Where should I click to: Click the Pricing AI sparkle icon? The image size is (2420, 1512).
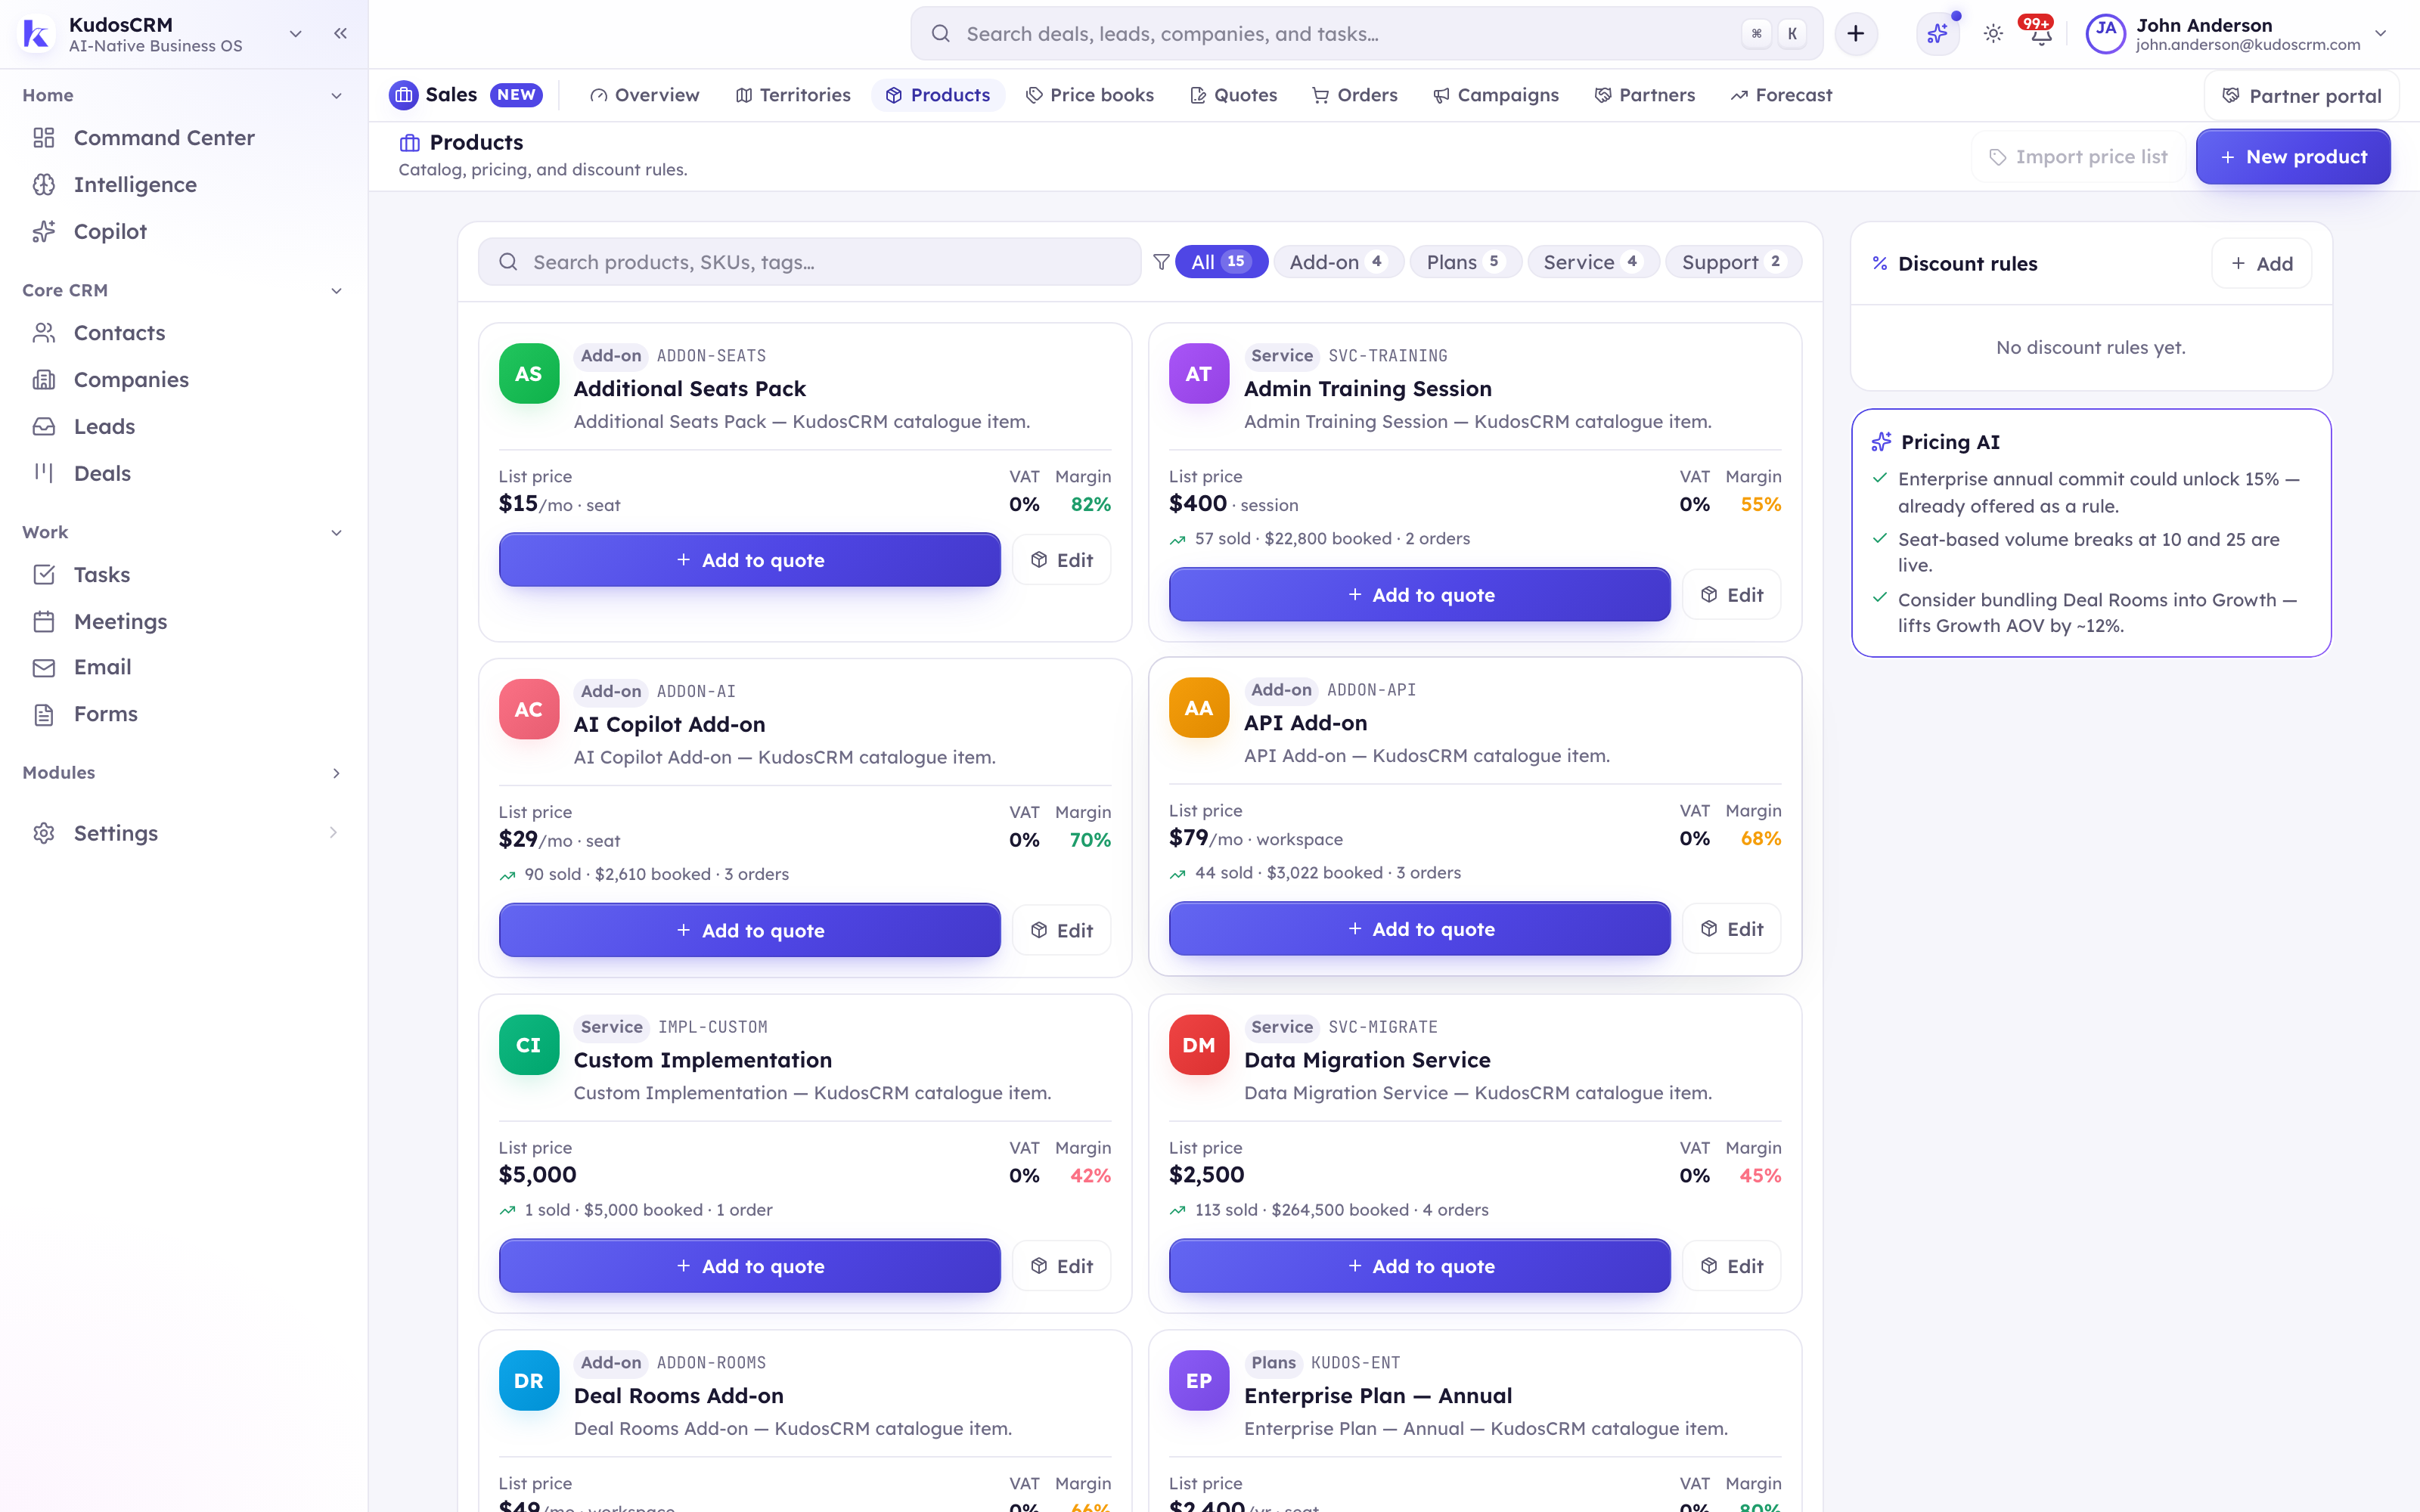1881,442
